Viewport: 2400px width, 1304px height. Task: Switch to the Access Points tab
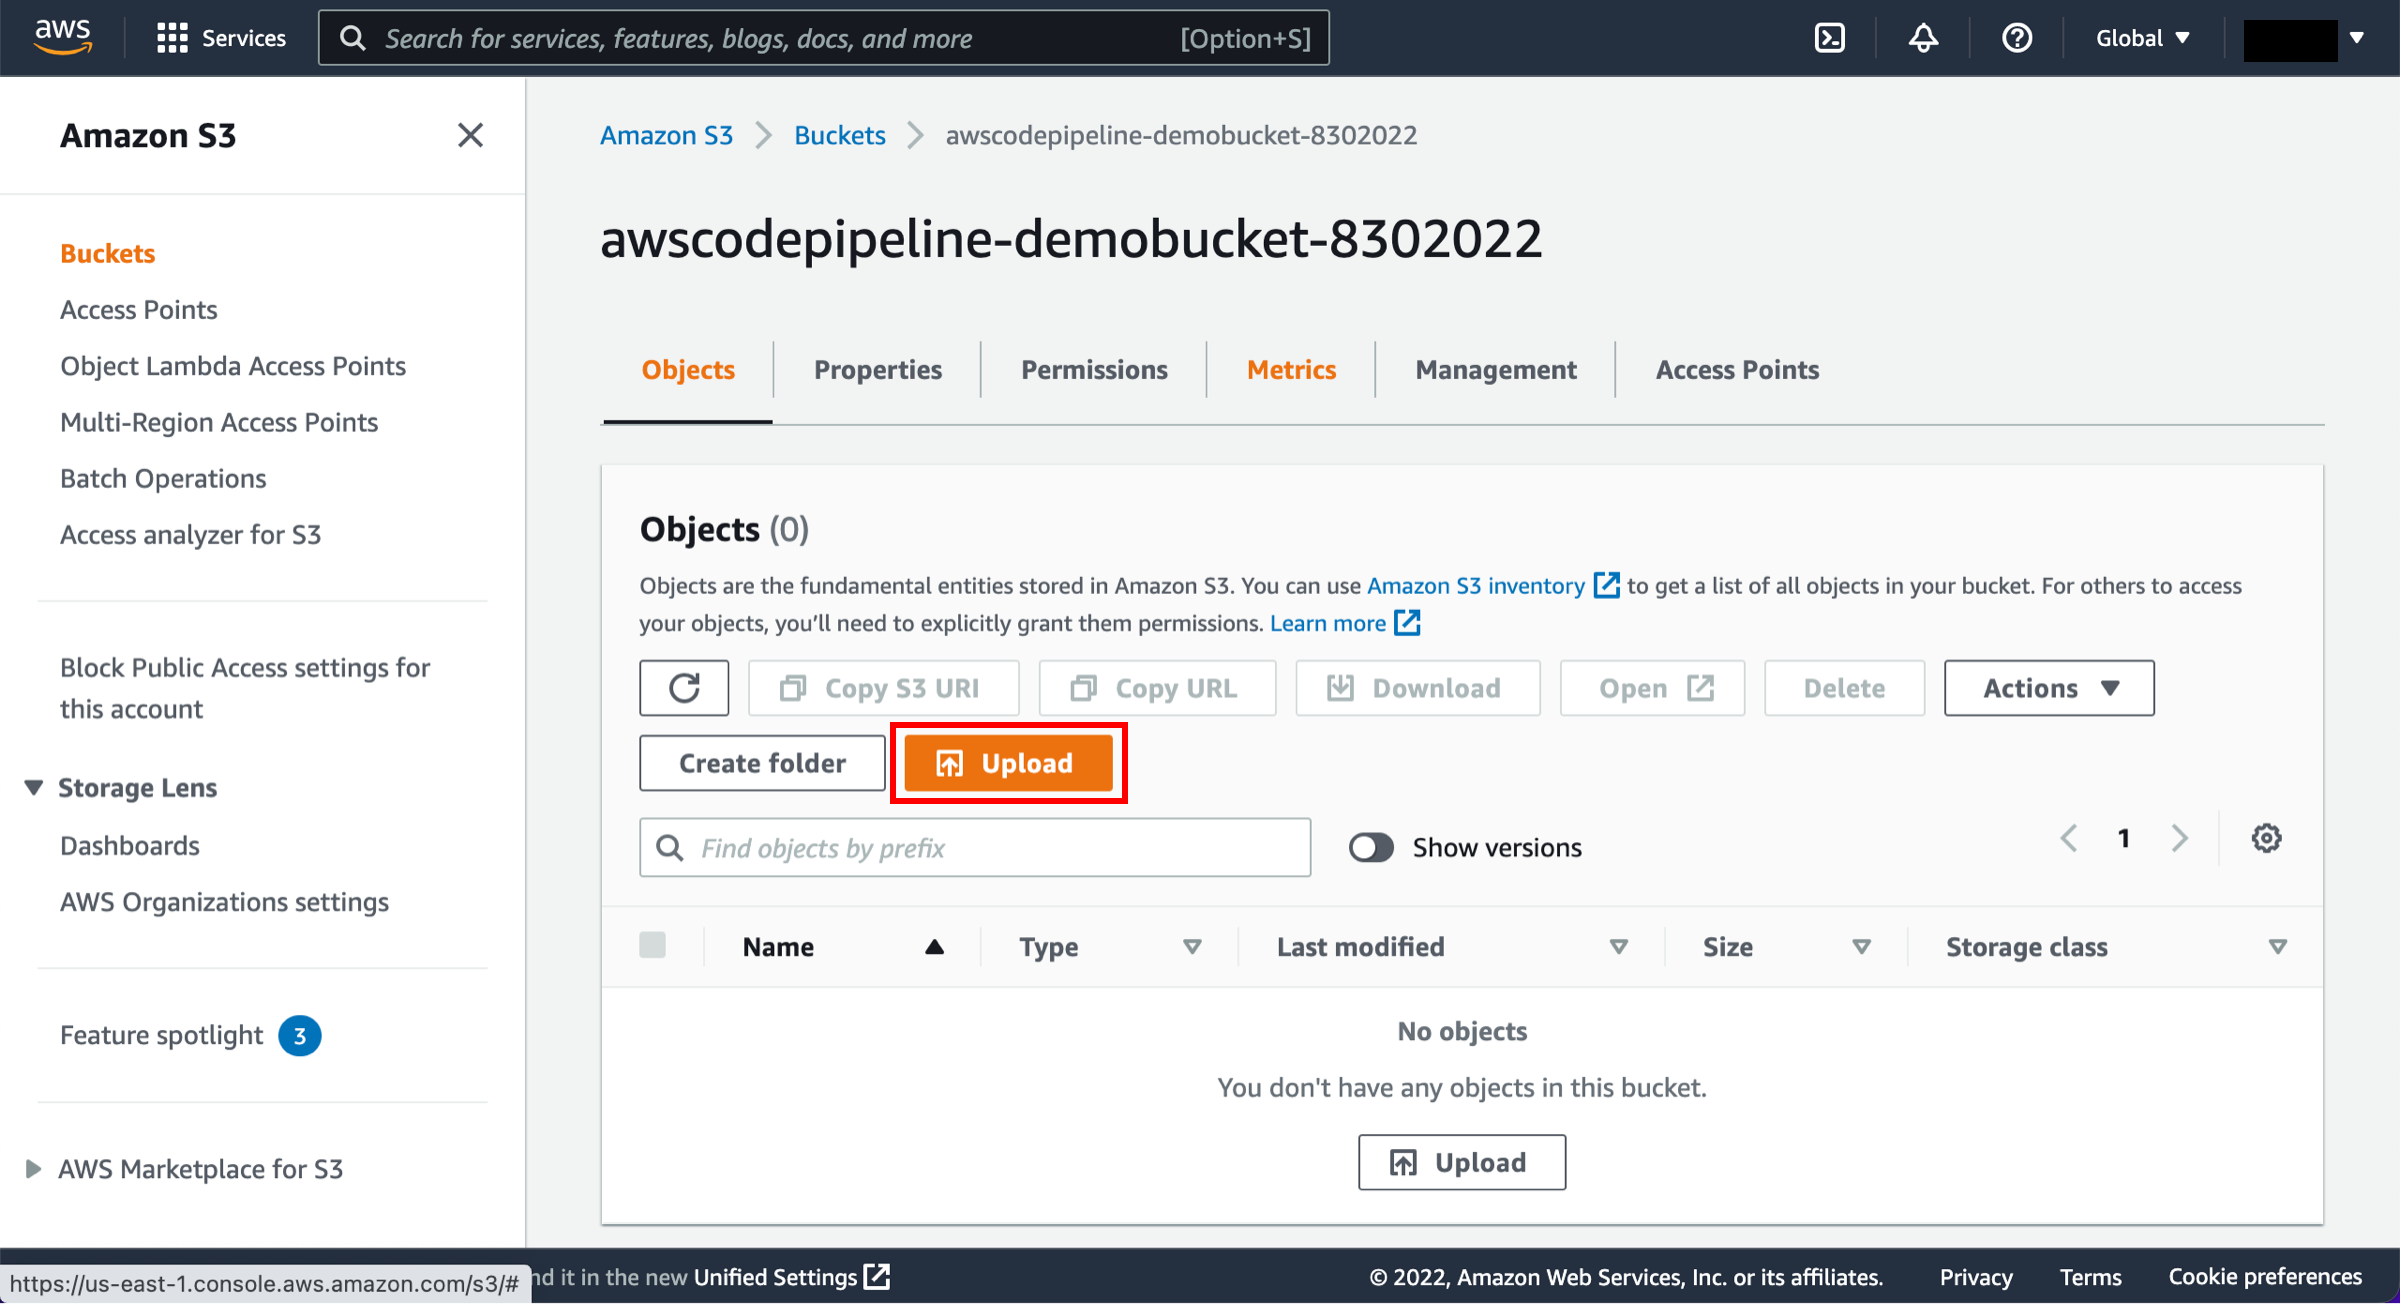tap(1737, 370)
